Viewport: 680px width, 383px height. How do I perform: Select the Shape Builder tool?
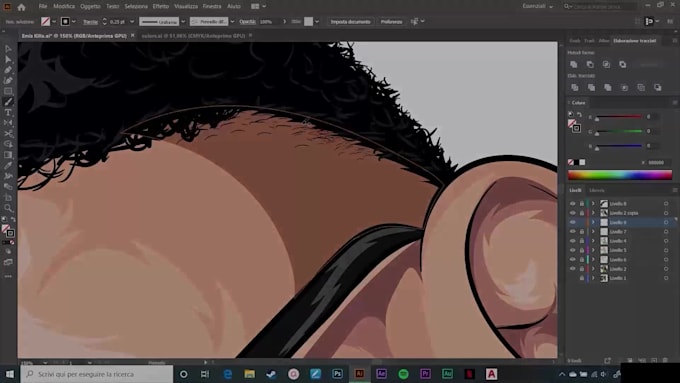coord(8,144)
